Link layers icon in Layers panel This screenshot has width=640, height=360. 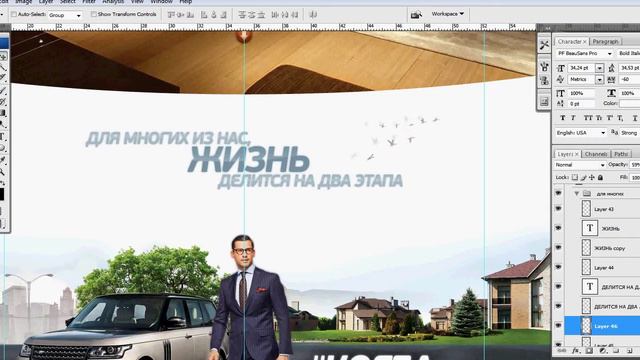click(562, 351)
